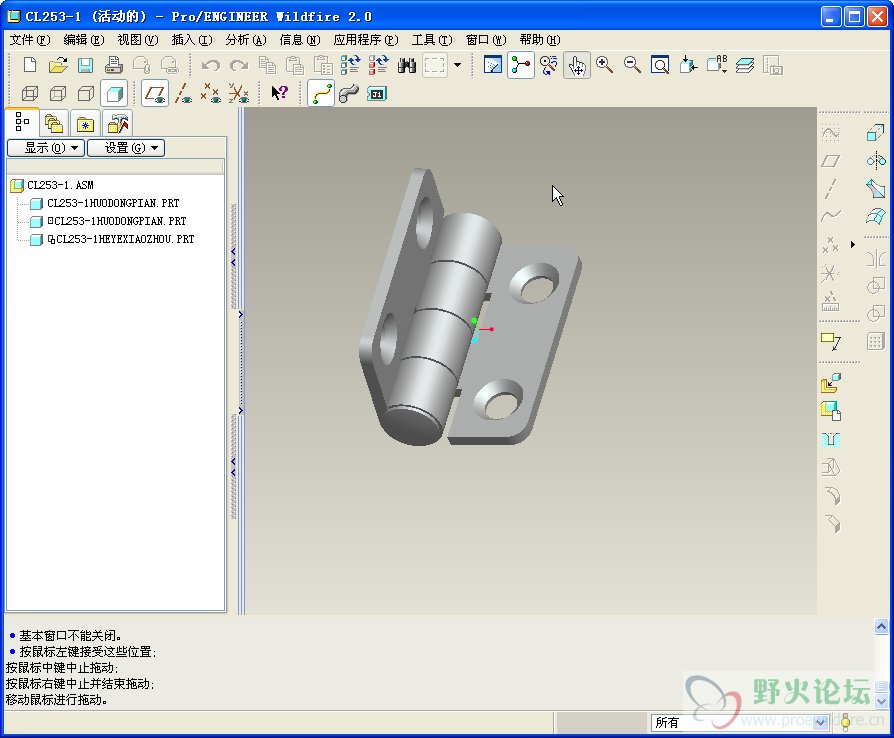Switch to the Favorites navigator tab
This screenshot has height=738, width=894.
click(85, 123)
